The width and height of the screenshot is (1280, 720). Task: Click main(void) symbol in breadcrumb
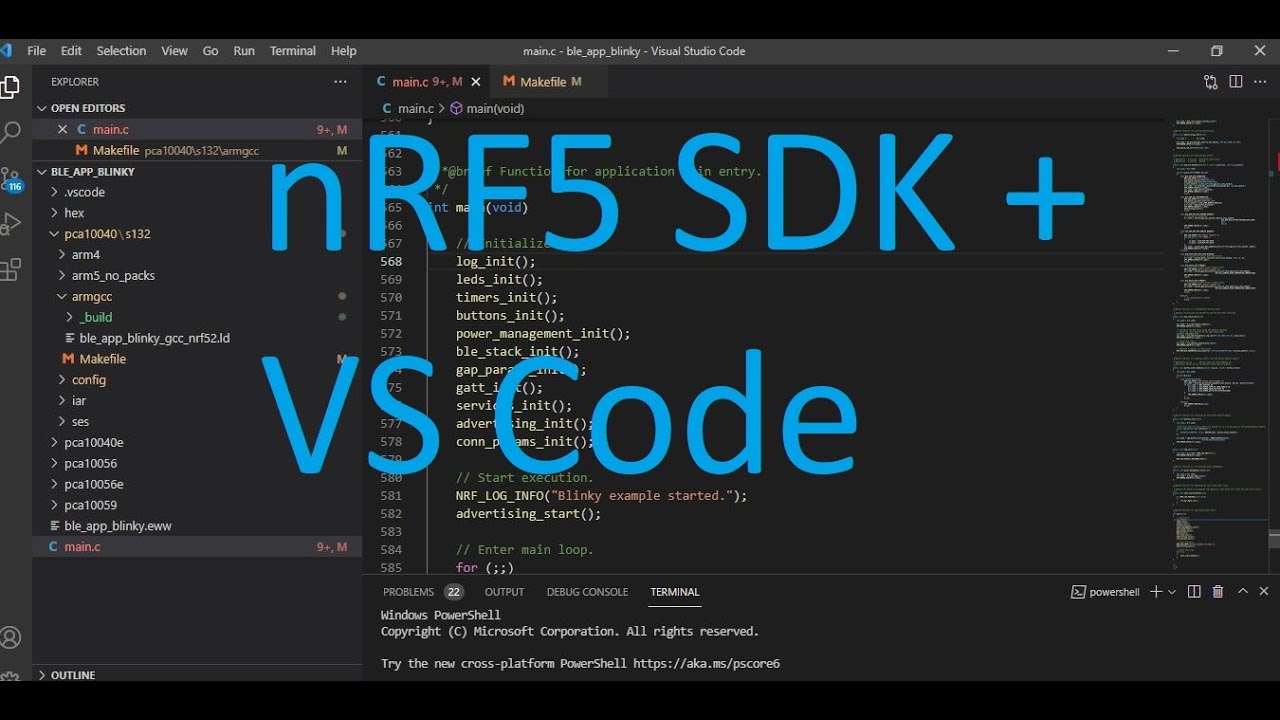(488, 108)
